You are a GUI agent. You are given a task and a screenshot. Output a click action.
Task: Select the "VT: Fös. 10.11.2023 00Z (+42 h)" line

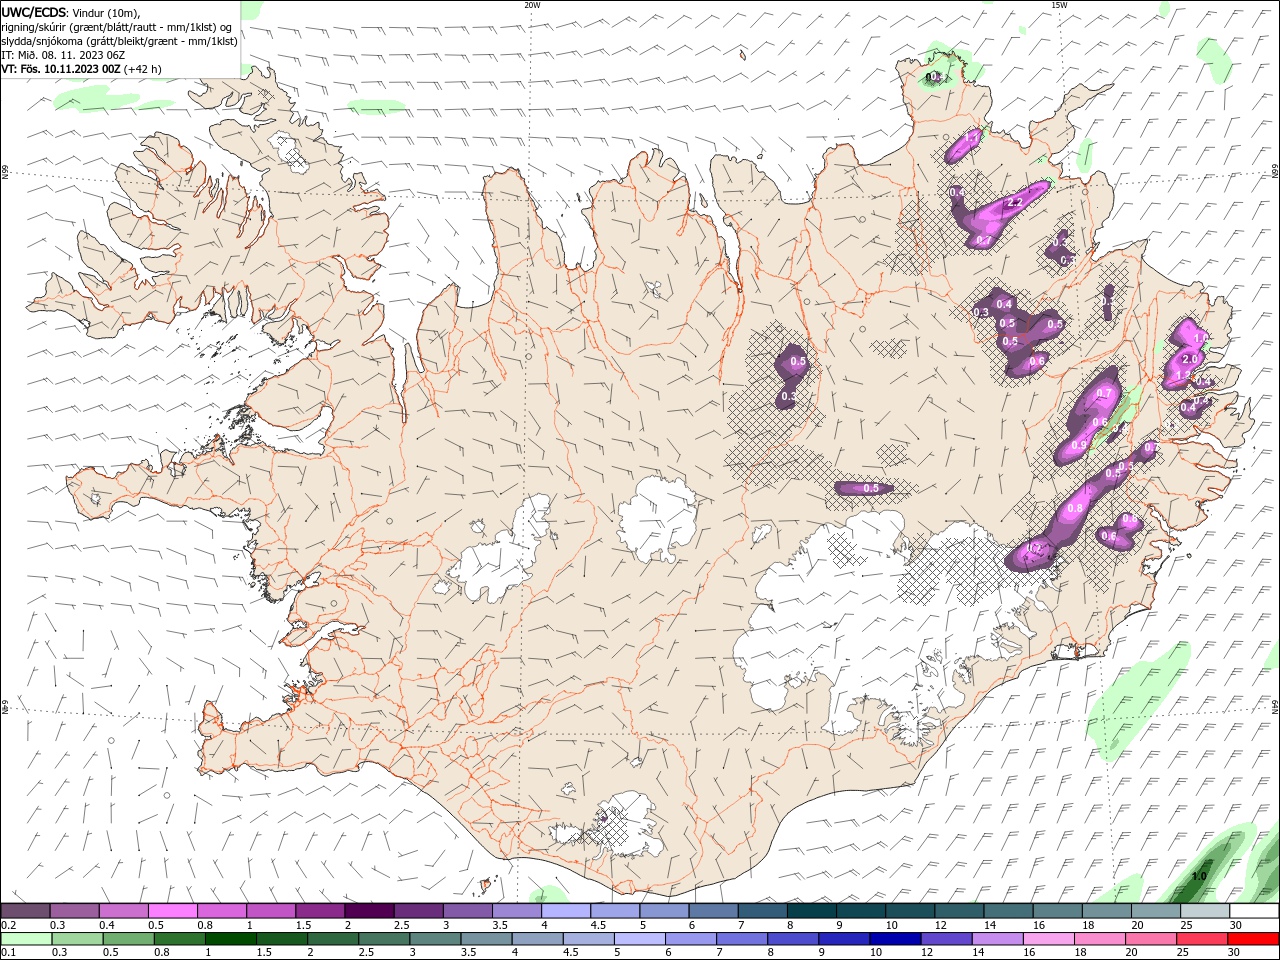[81, 69]
